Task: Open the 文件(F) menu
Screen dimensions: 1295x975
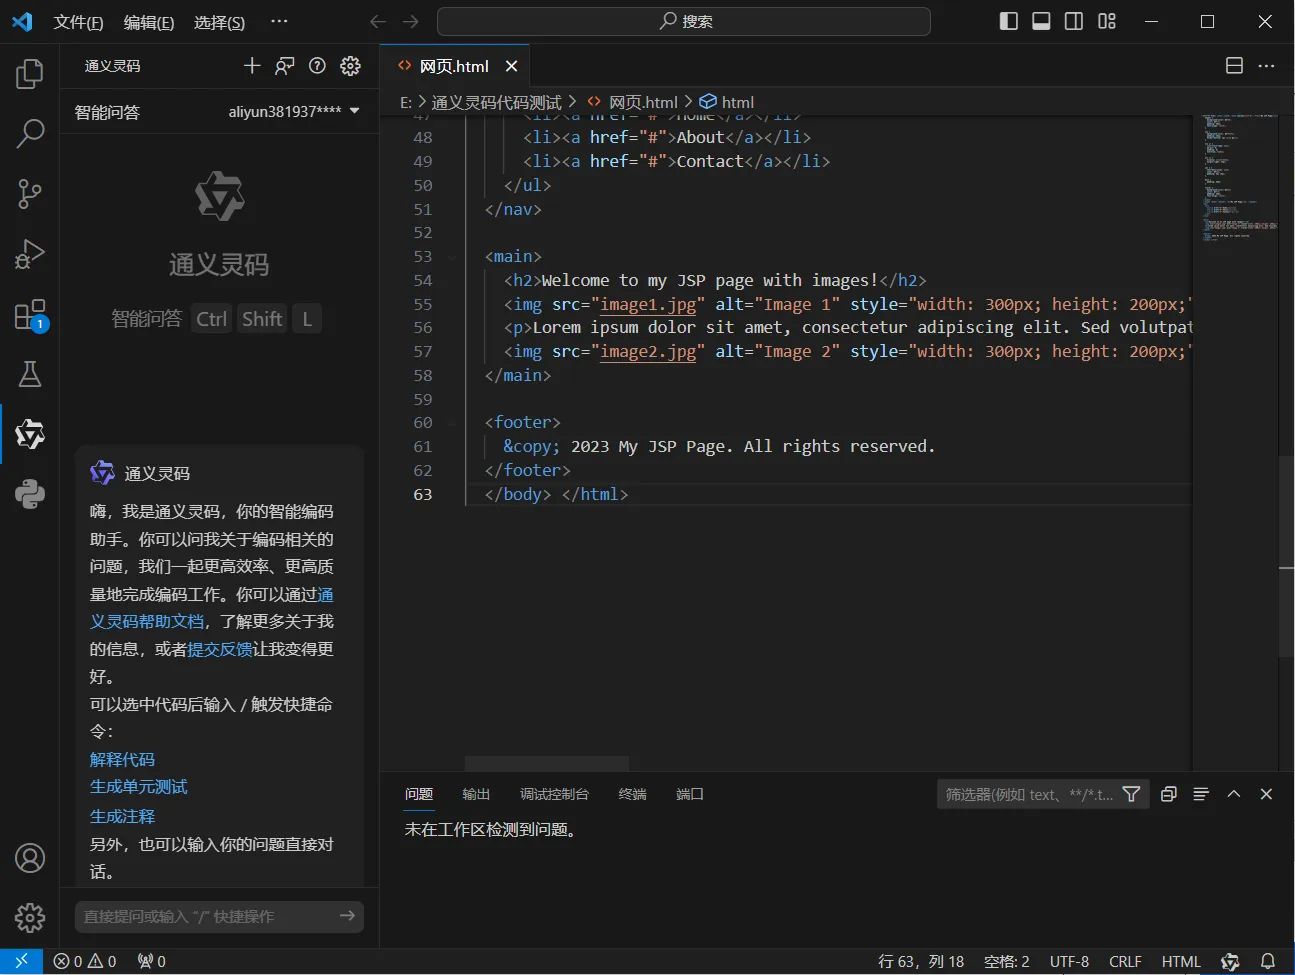Action: click(78, 22)
